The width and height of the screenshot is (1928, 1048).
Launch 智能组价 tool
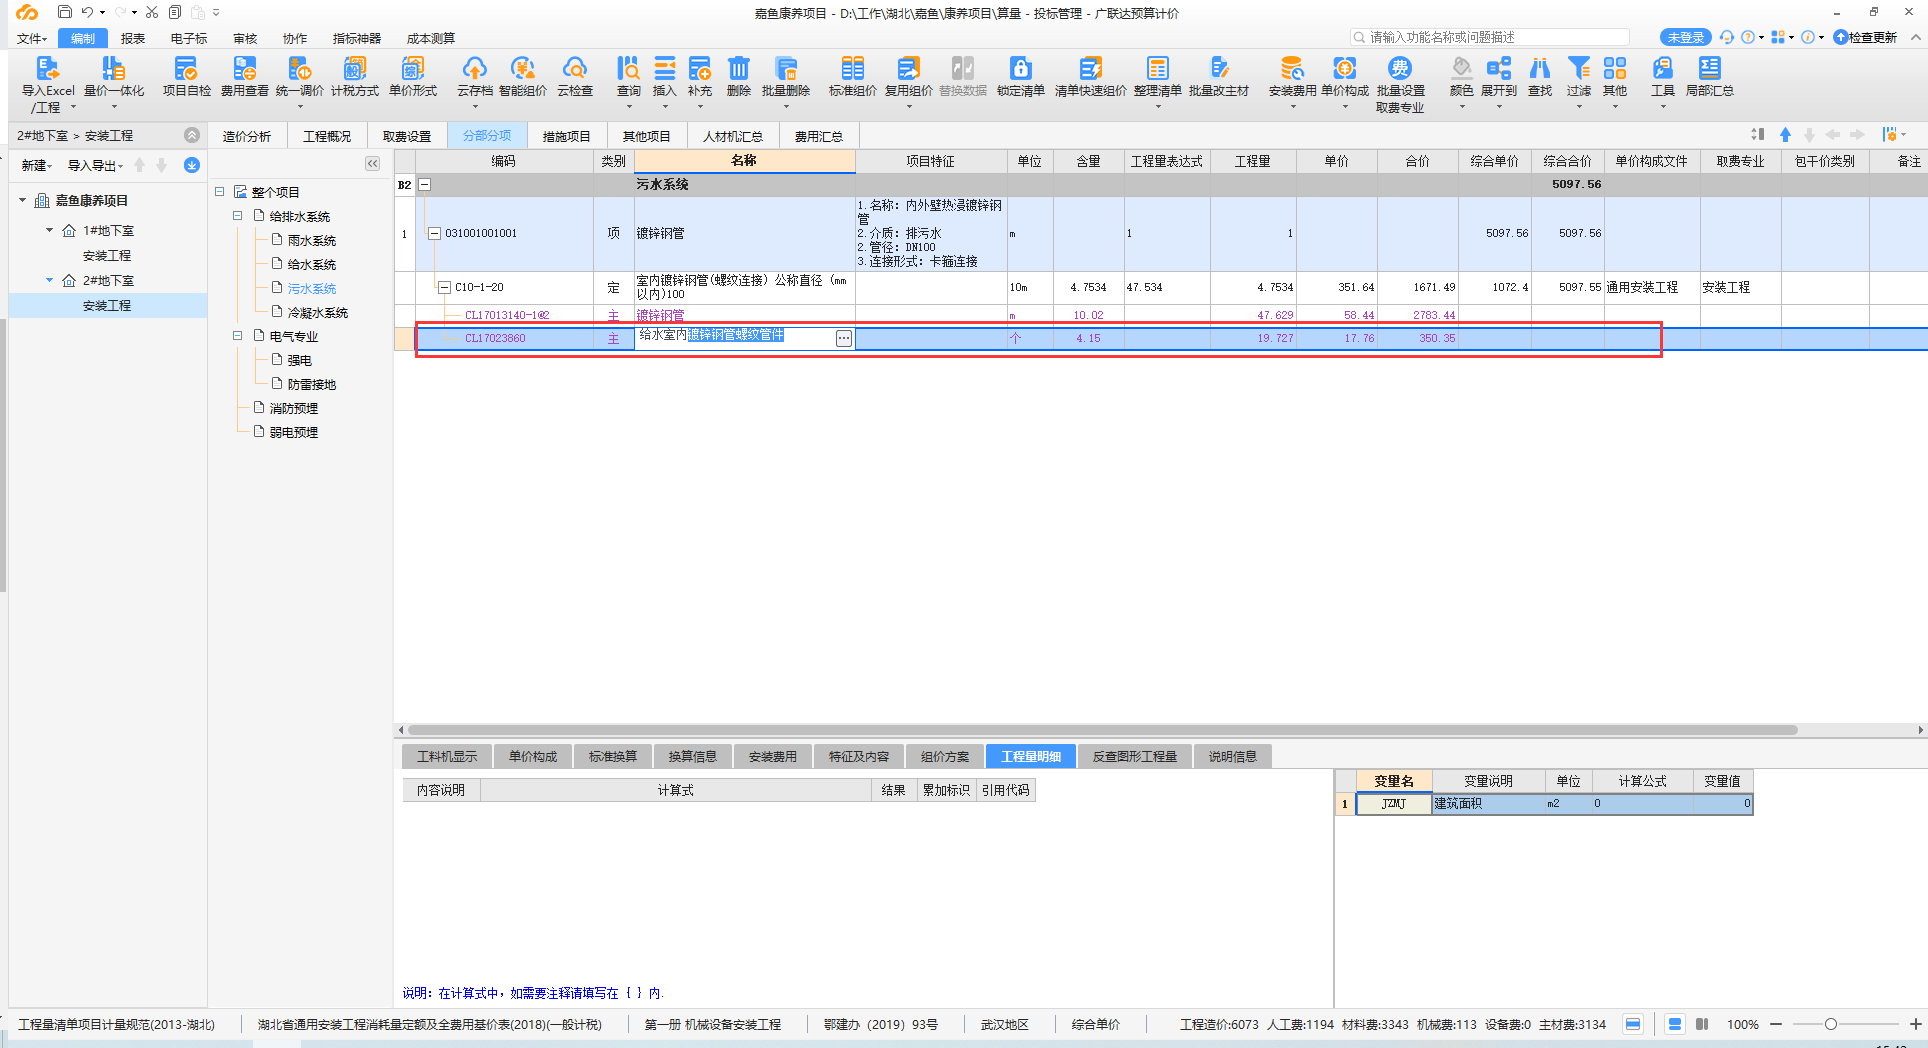[x=522, y=77]
